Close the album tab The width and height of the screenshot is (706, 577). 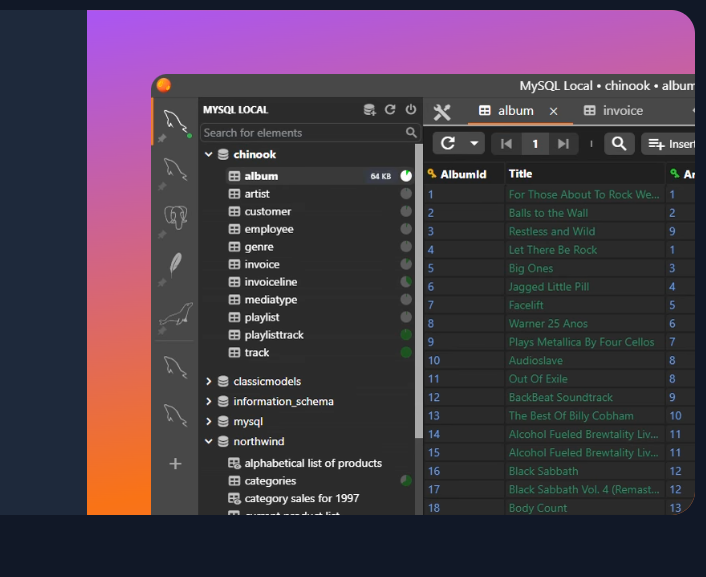tap(553, 111)
